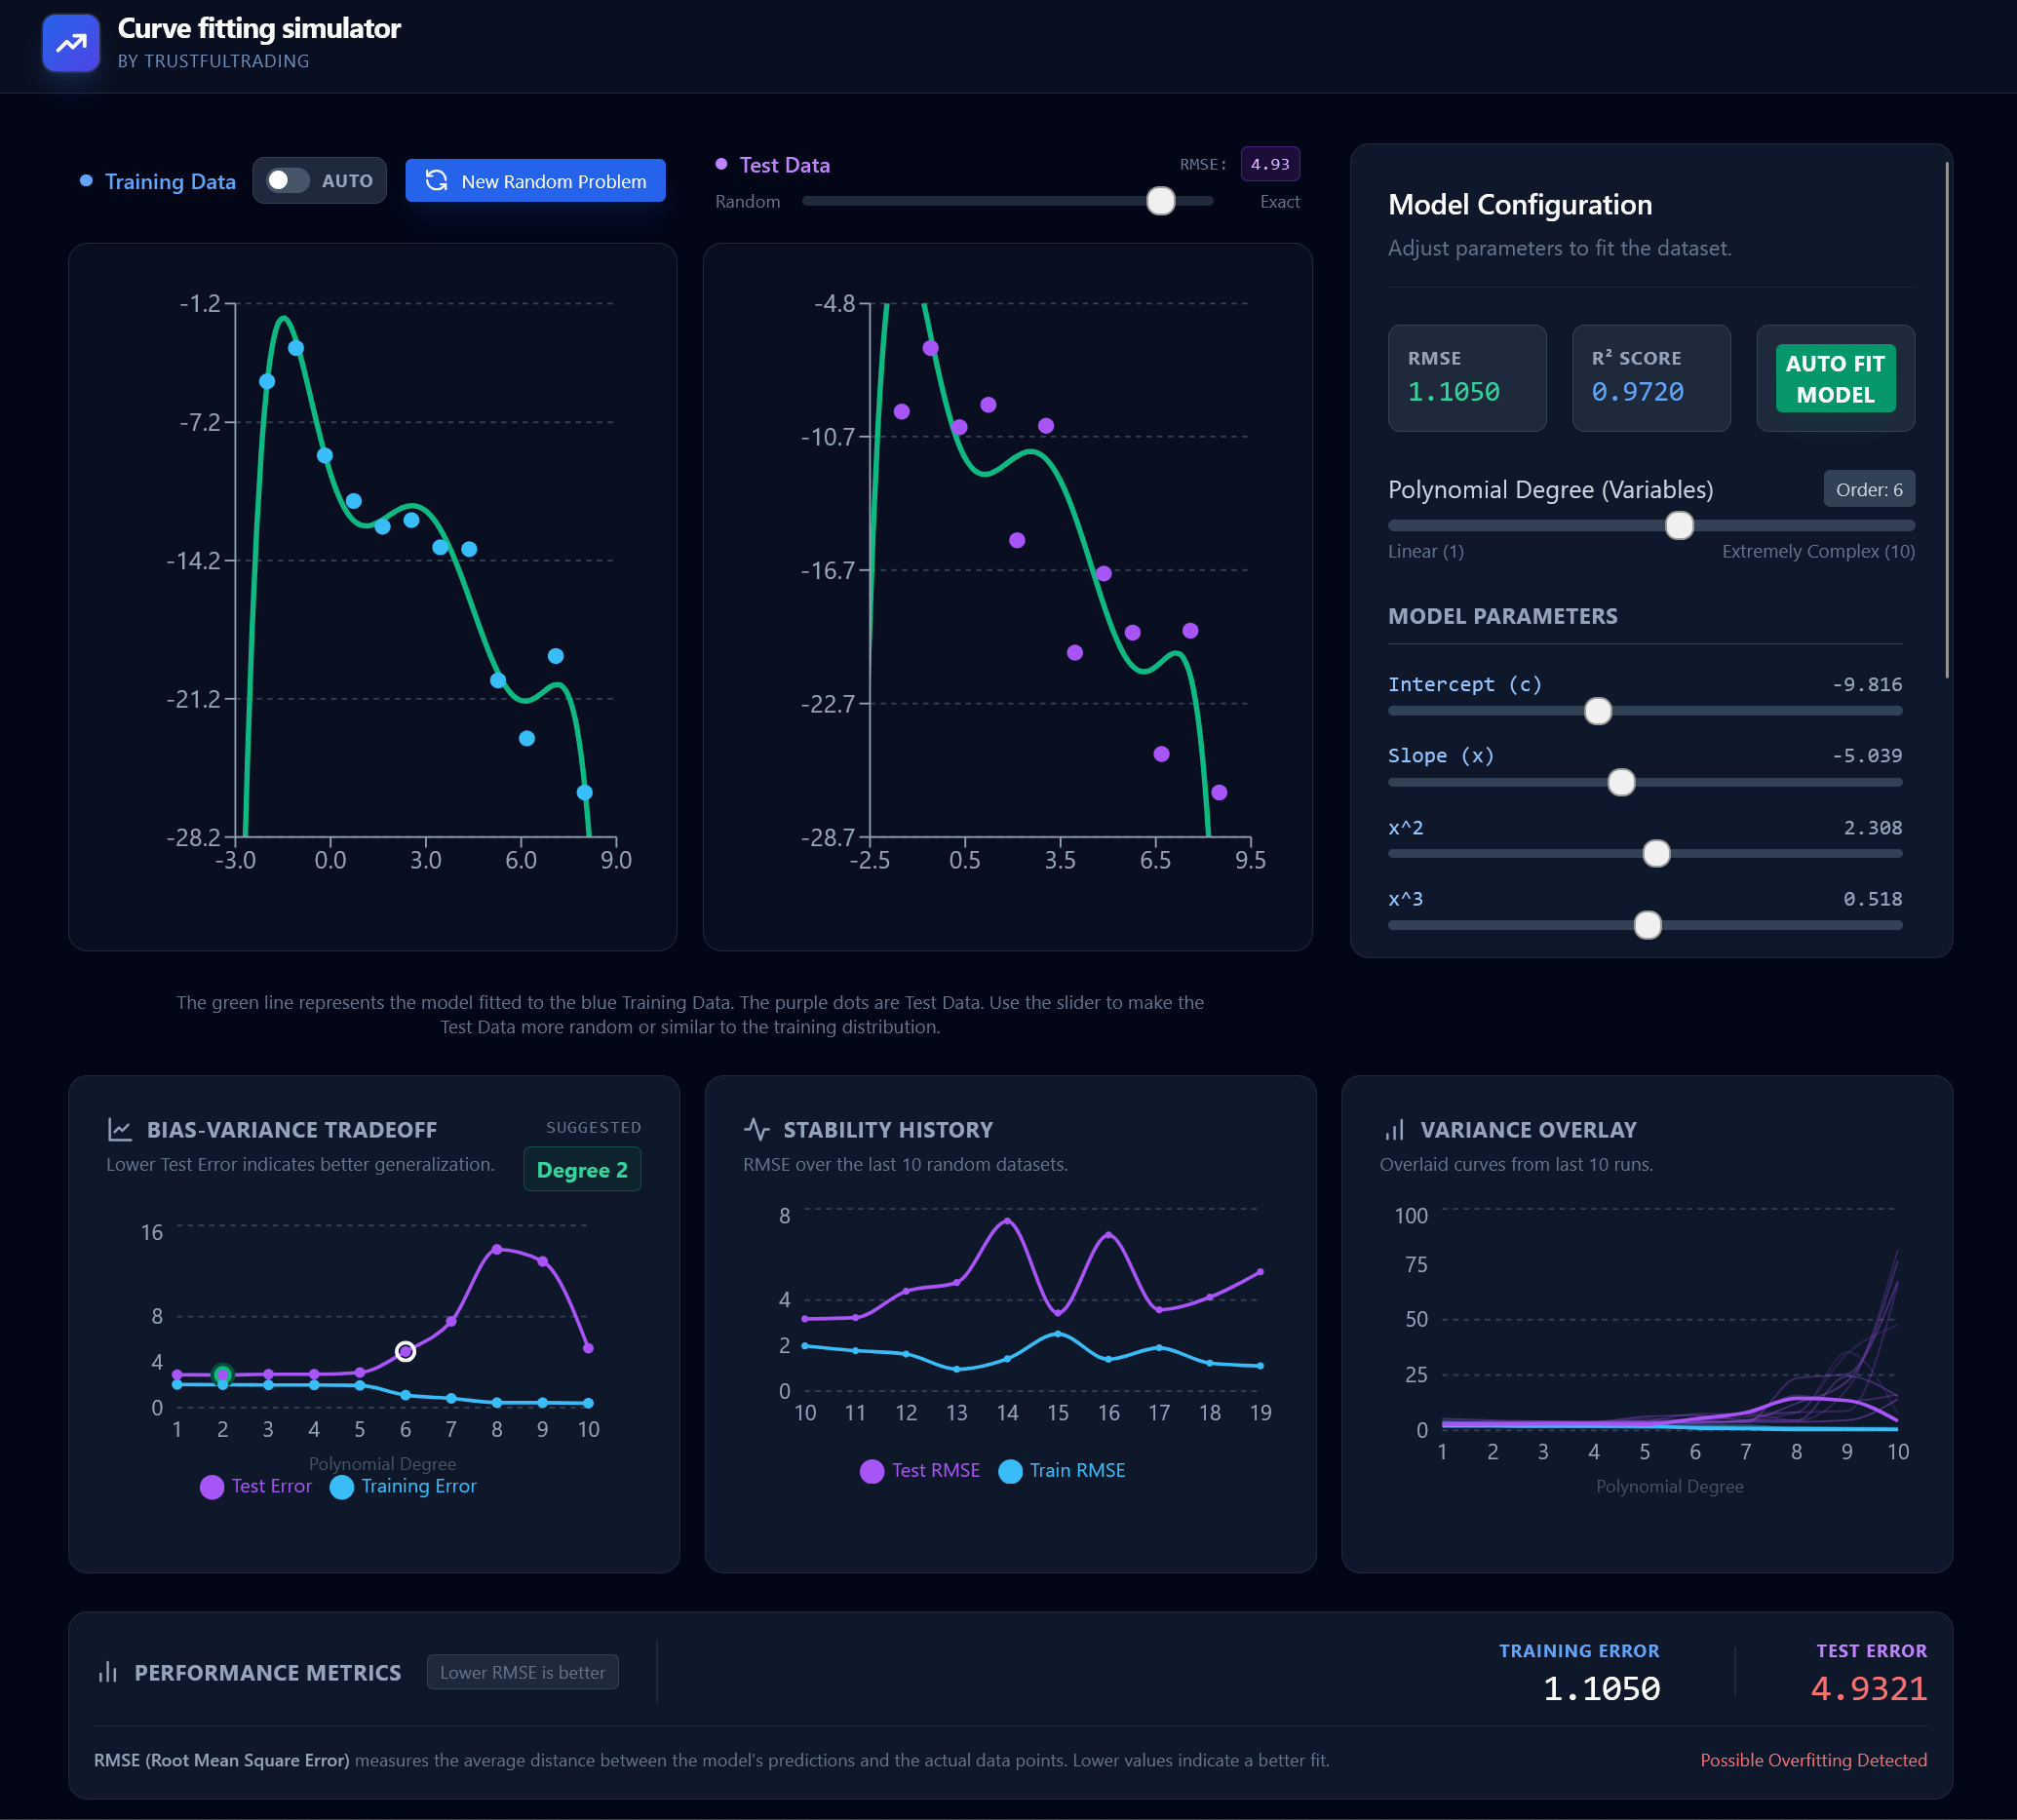Click the Polynomial Degree slider handle

point(1679,525)
